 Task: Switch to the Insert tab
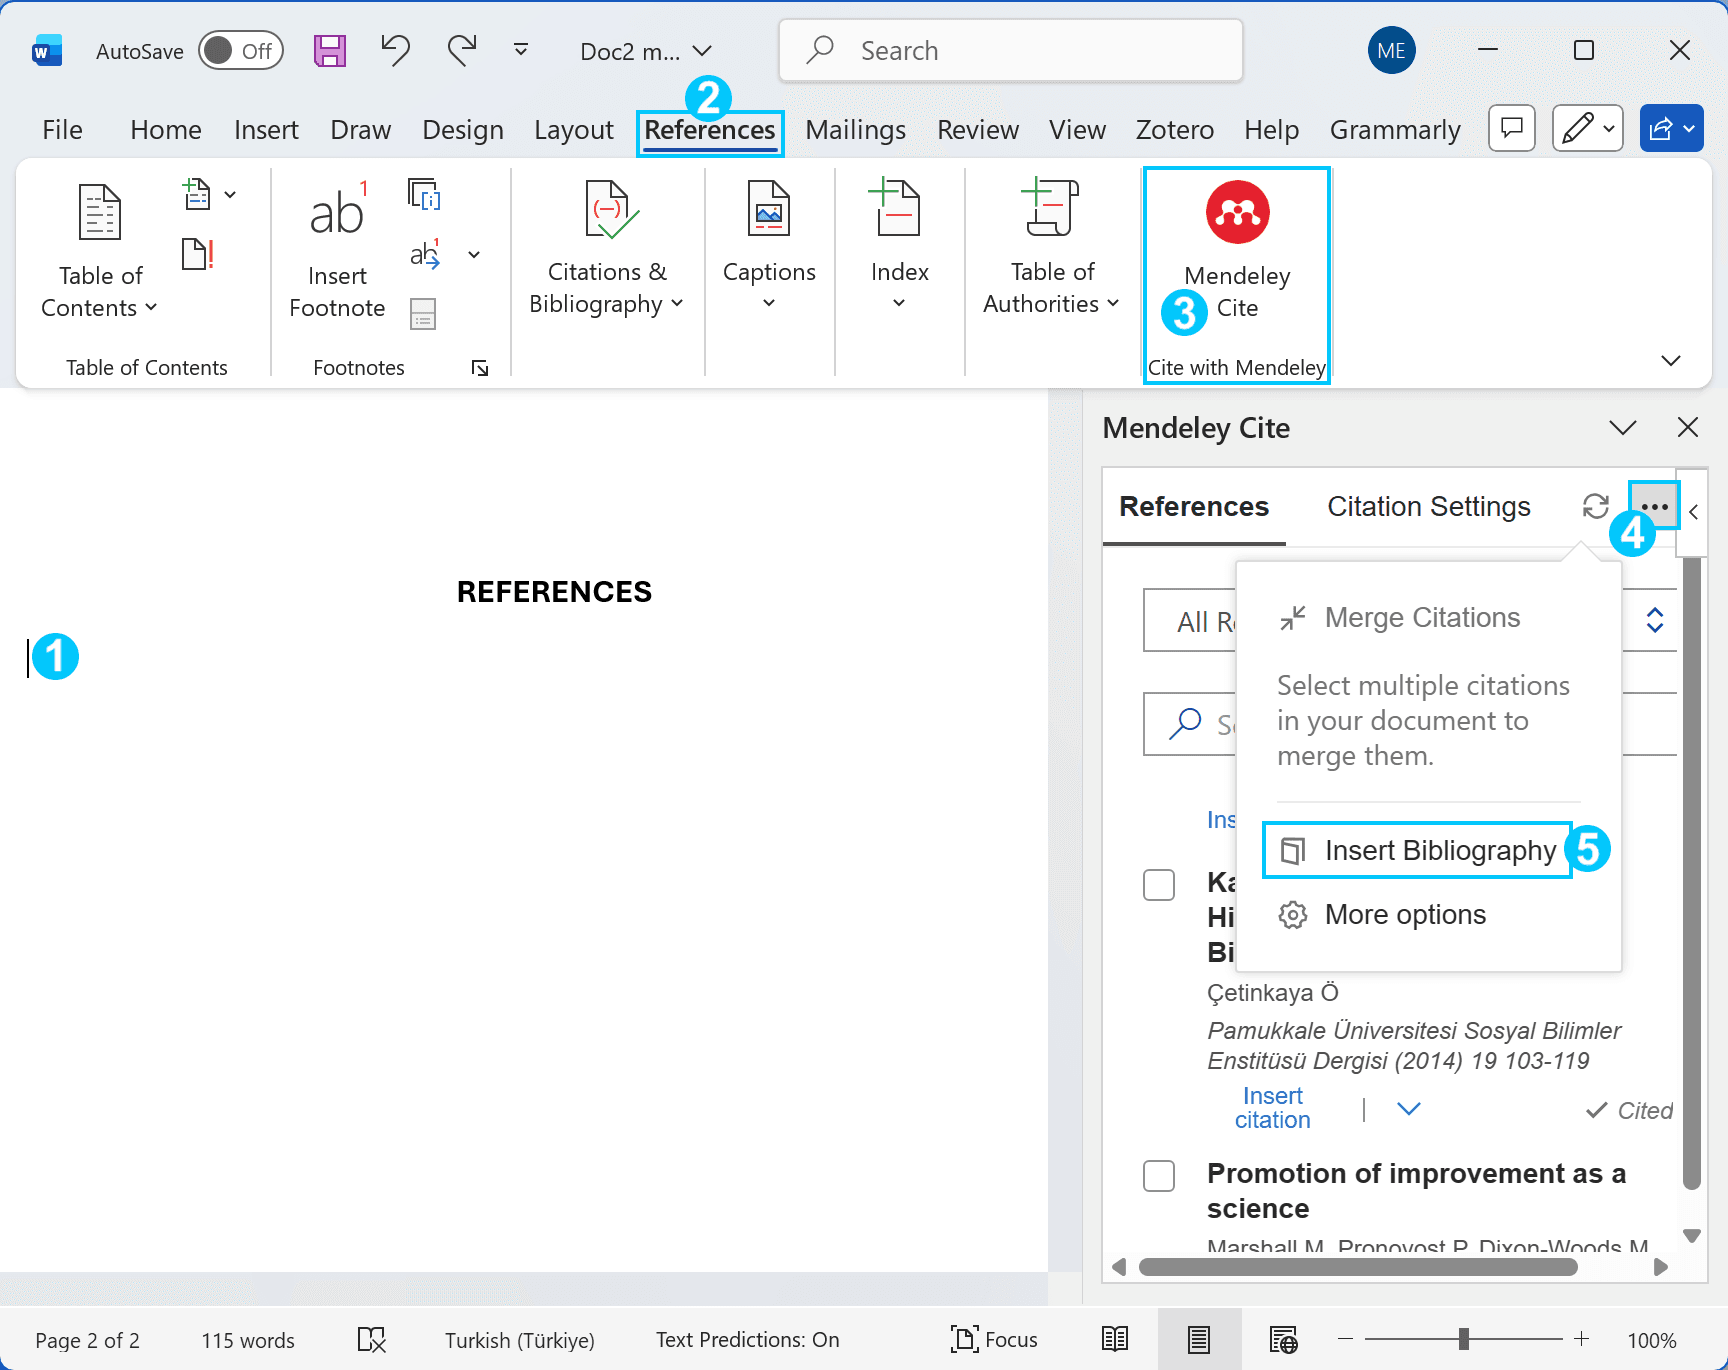[x=266, y=130]
